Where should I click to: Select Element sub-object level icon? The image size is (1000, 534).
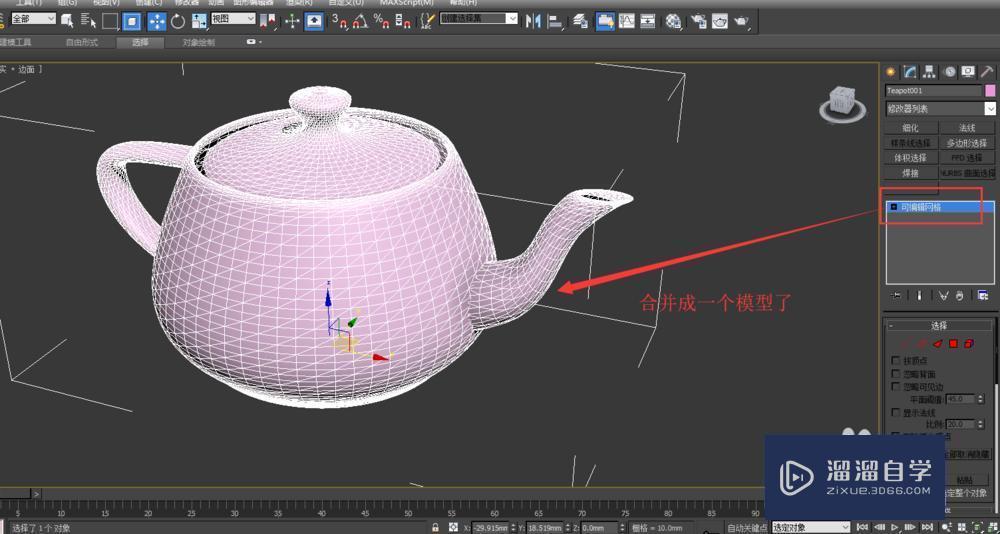coord(969,344)
